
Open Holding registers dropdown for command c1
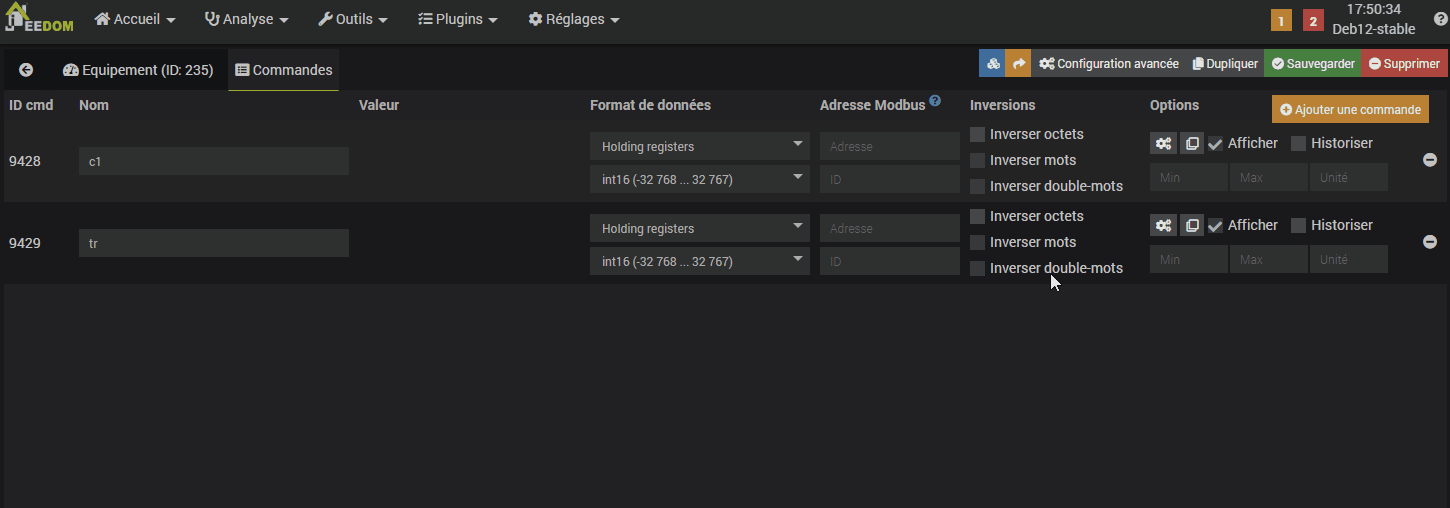tap(699, 146)
